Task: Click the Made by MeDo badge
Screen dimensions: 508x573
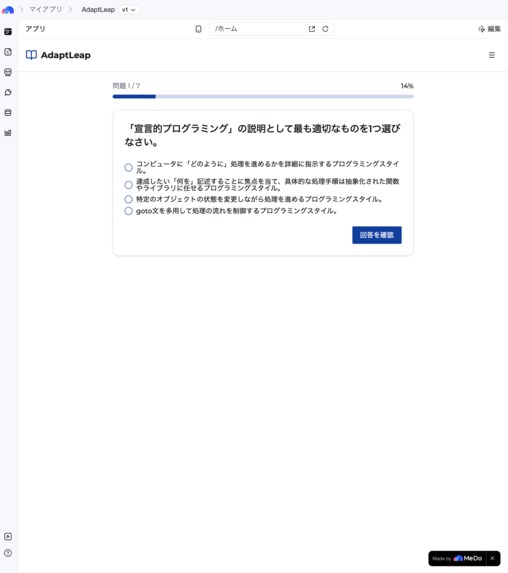Action: (x=458, y=558)
